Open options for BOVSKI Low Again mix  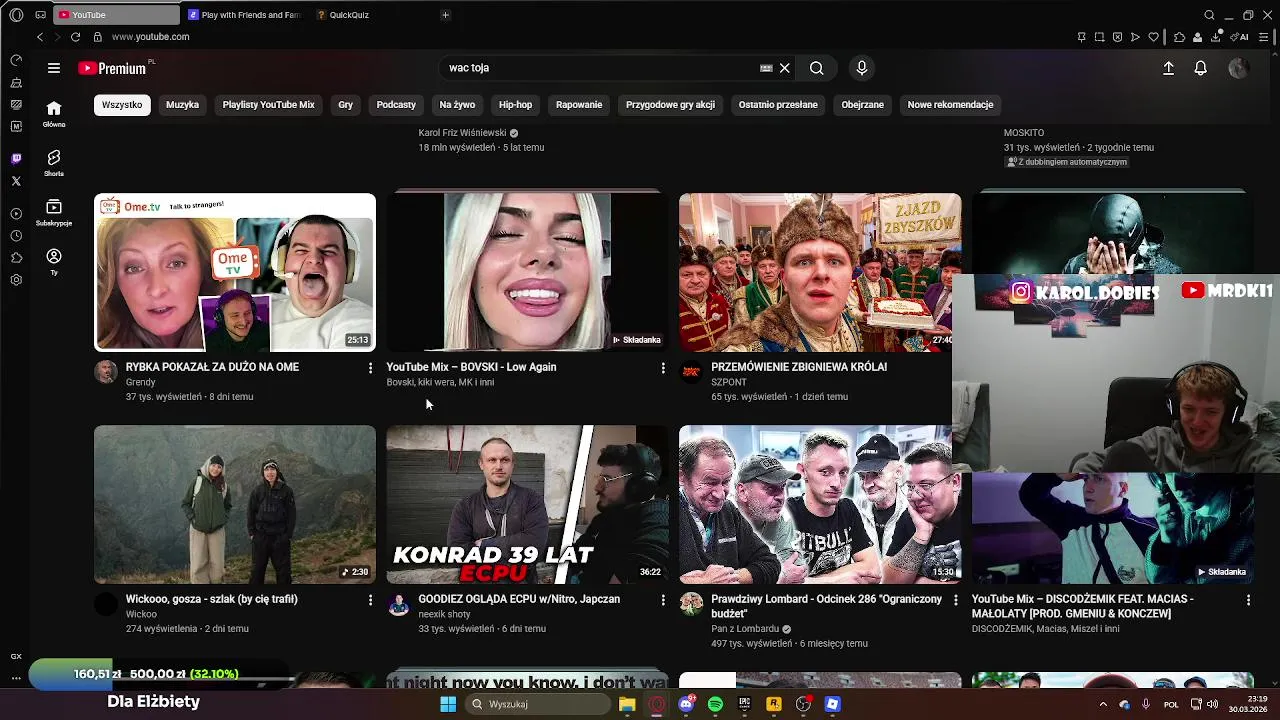[662, 368]
